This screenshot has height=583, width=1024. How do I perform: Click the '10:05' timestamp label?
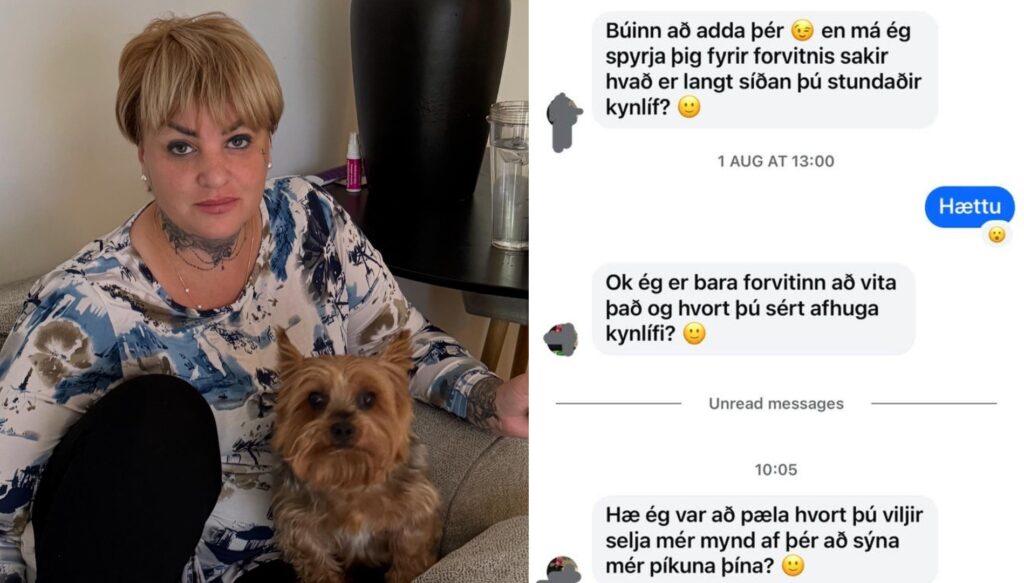776,469
